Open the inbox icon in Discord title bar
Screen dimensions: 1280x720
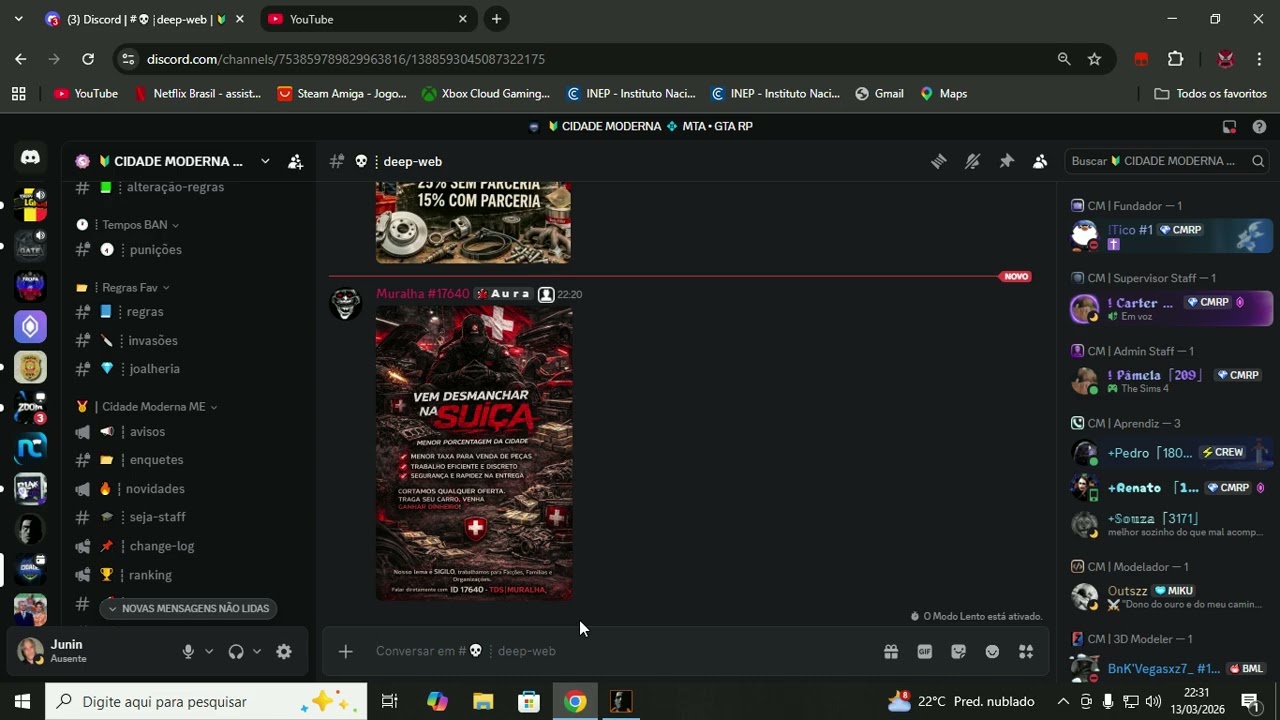(1229, 127)
